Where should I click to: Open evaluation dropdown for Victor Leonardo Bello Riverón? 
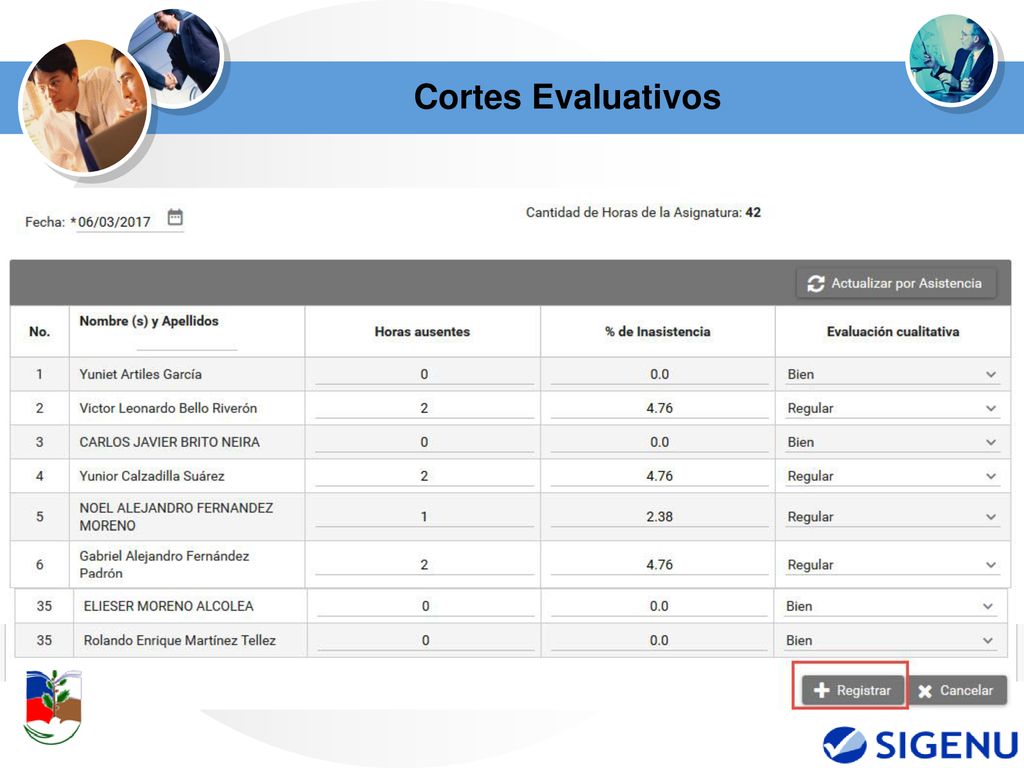pos(892,408)
